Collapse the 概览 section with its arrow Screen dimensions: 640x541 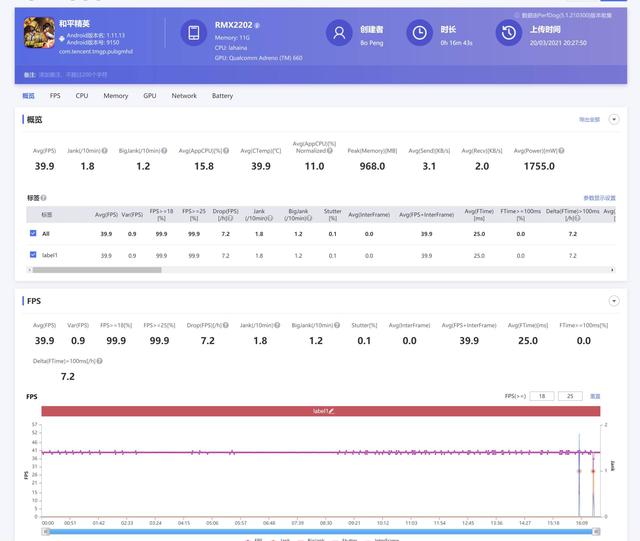point(614,119)
